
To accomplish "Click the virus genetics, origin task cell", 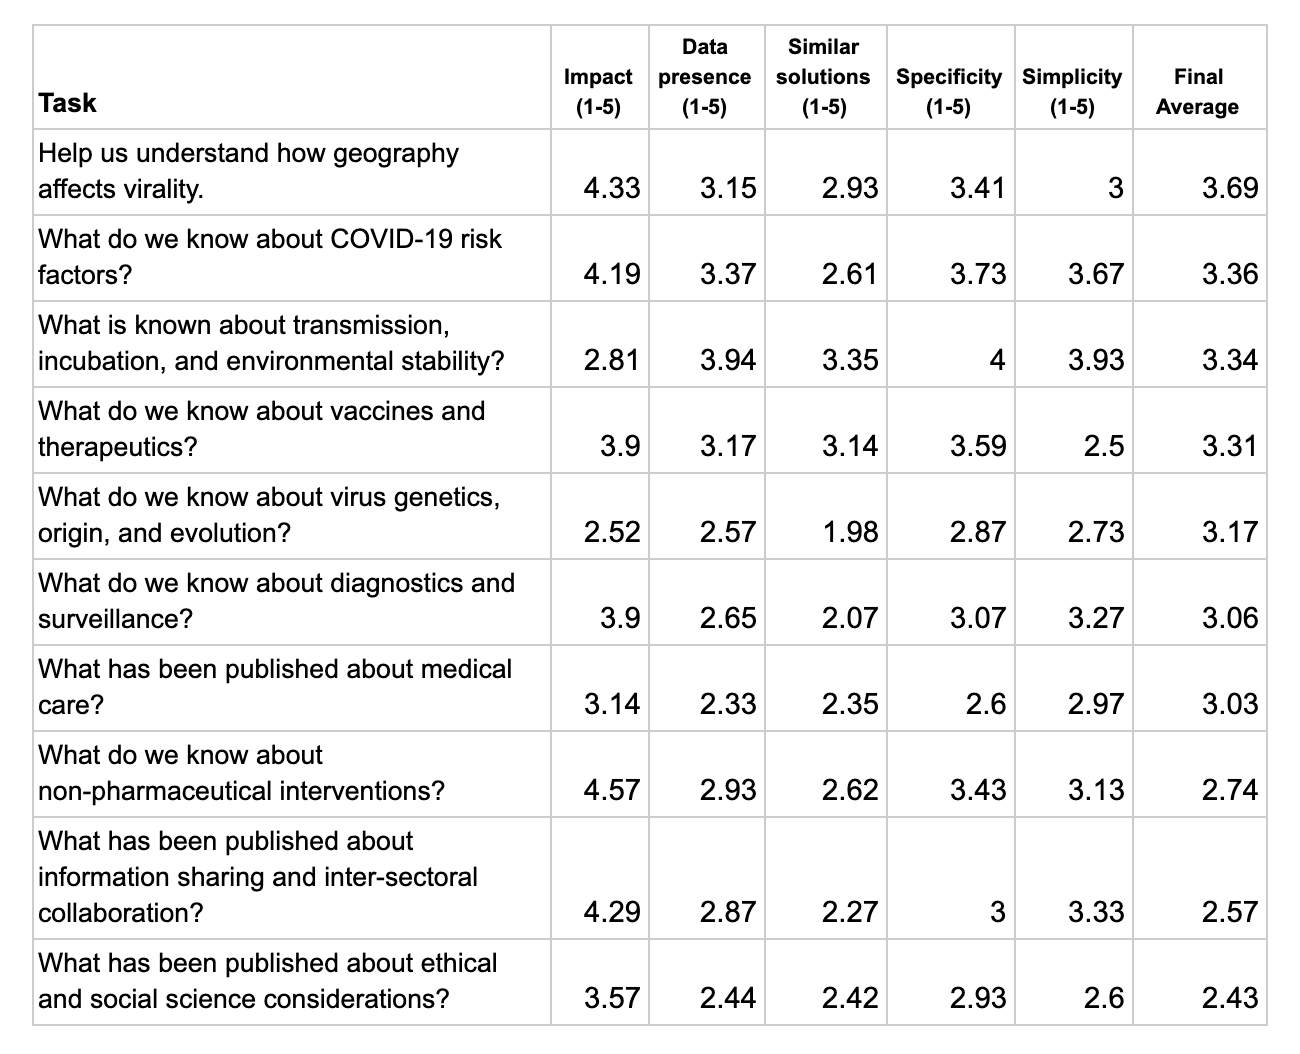I will 291,516.
